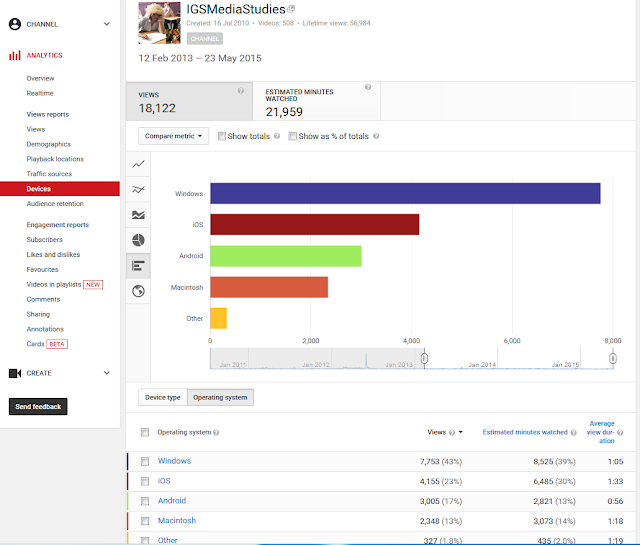Viewport: 640px width, 545px height.
Task: Sort by Estimated minutes watched column
Action: (x=525, y=432)
